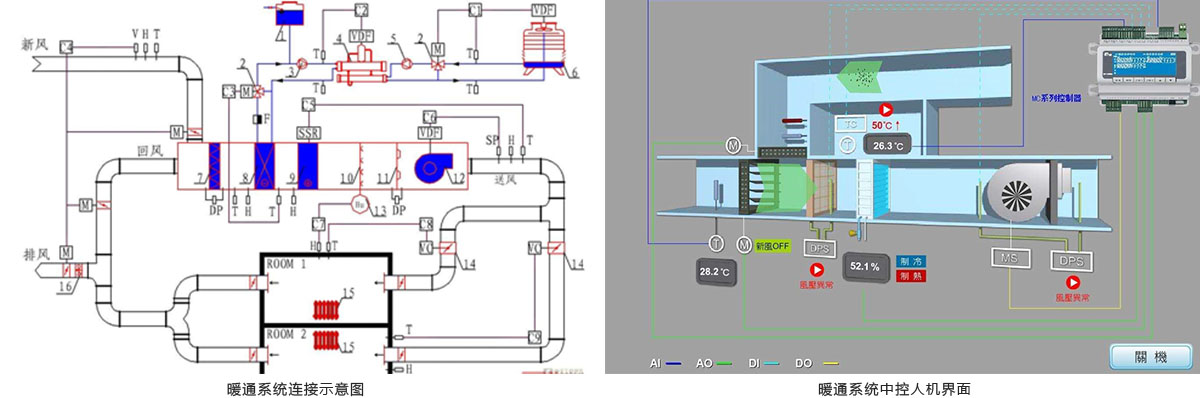Click the right DPS box near the fan
The height and width of the screenshot is (398, 1200).
1070,260
